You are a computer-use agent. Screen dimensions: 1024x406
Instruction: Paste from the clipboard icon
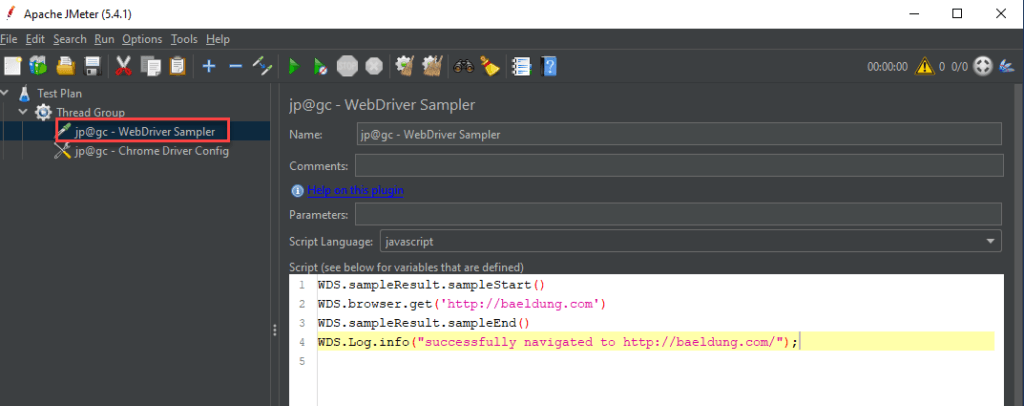pyautogui.click(x=177, y=66)
